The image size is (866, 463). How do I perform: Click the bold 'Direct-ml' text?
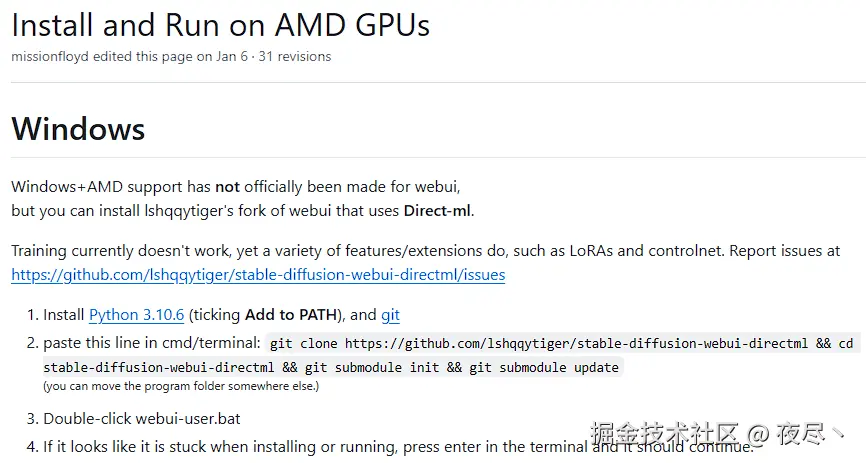coord(437,210)
